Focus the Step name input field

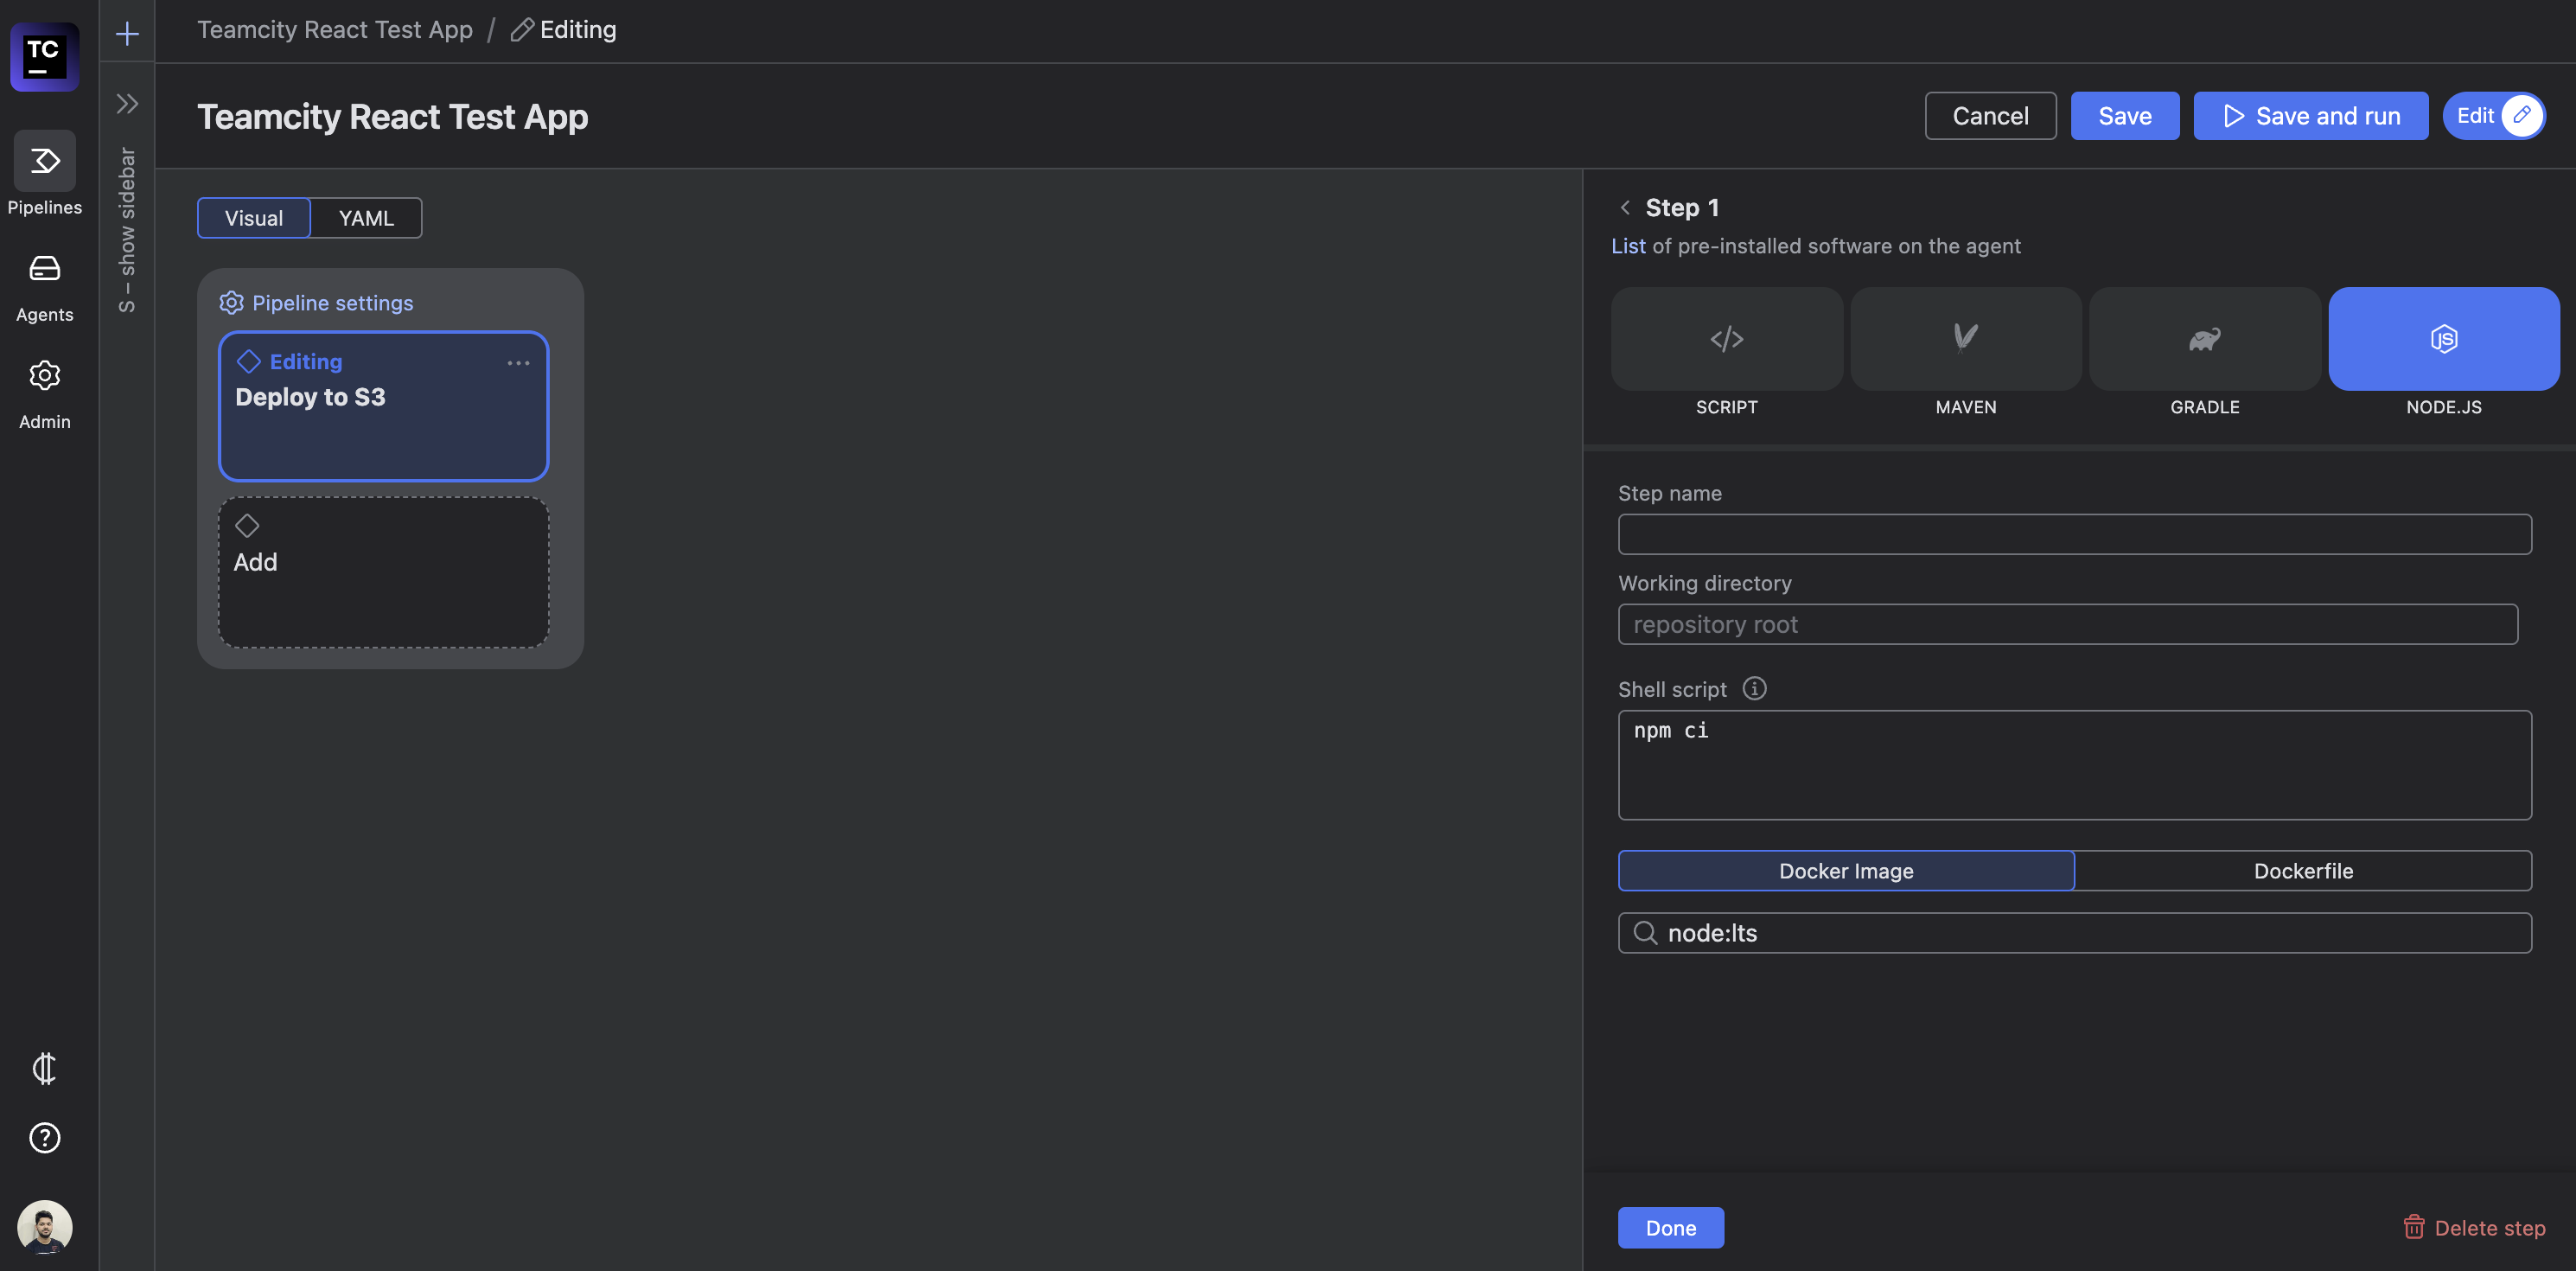2075,534
